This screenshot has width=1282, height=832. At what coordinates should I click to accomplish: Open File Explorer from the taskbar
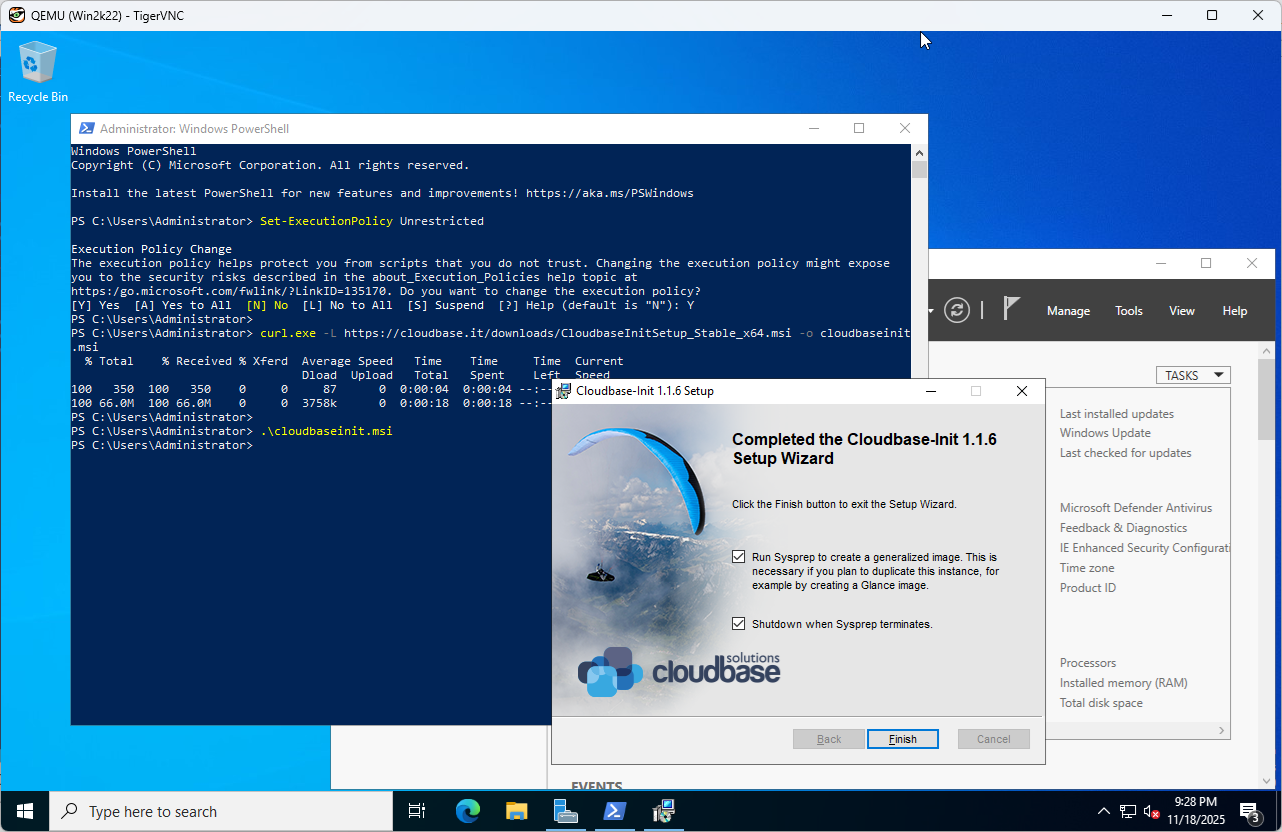(x=516, y=811)
